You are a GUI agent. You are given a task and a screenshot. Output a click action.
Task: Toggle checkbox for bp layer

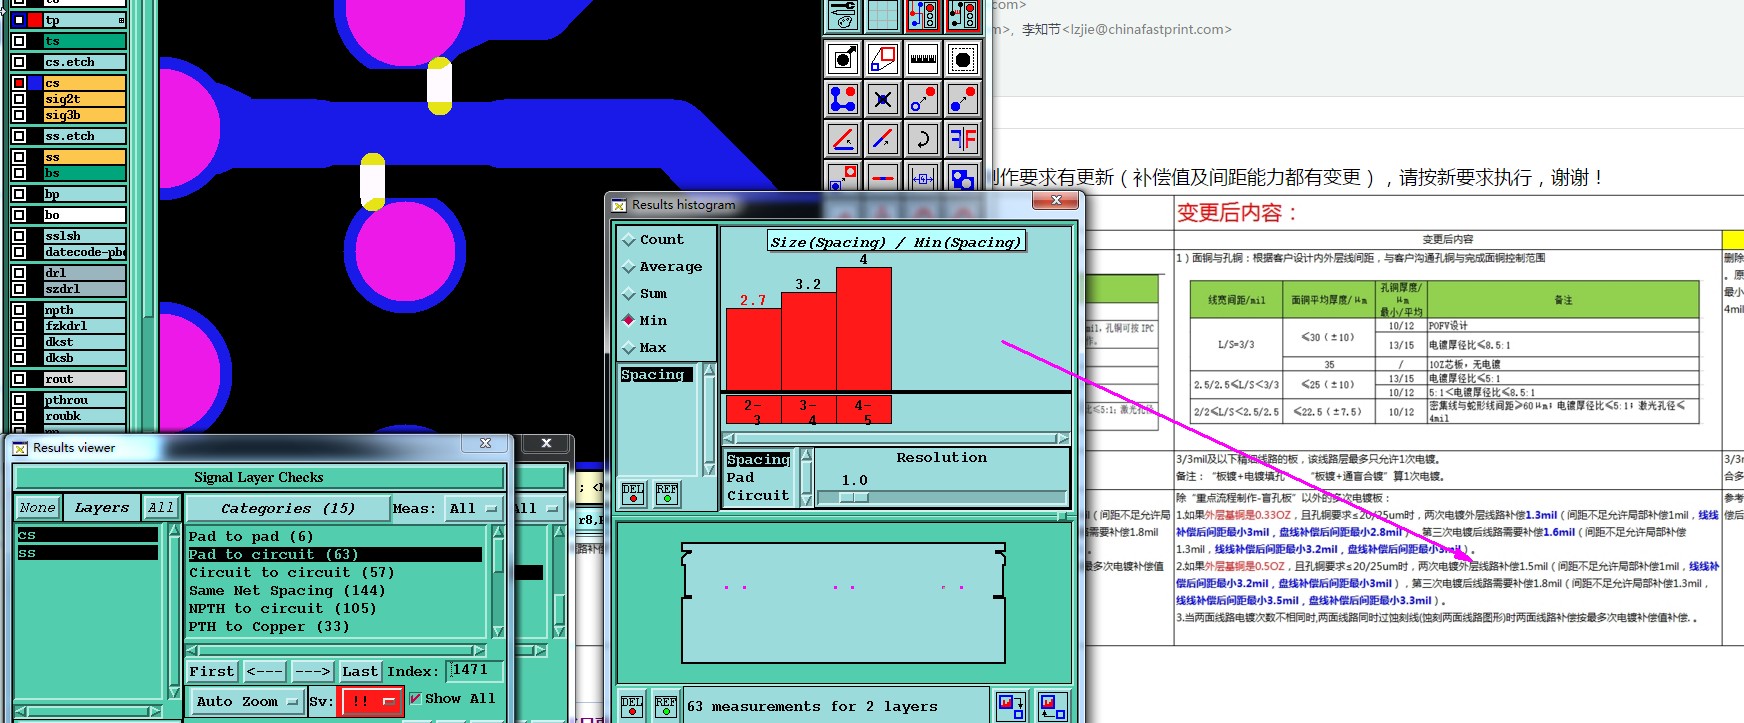click(x=19, y=194)
